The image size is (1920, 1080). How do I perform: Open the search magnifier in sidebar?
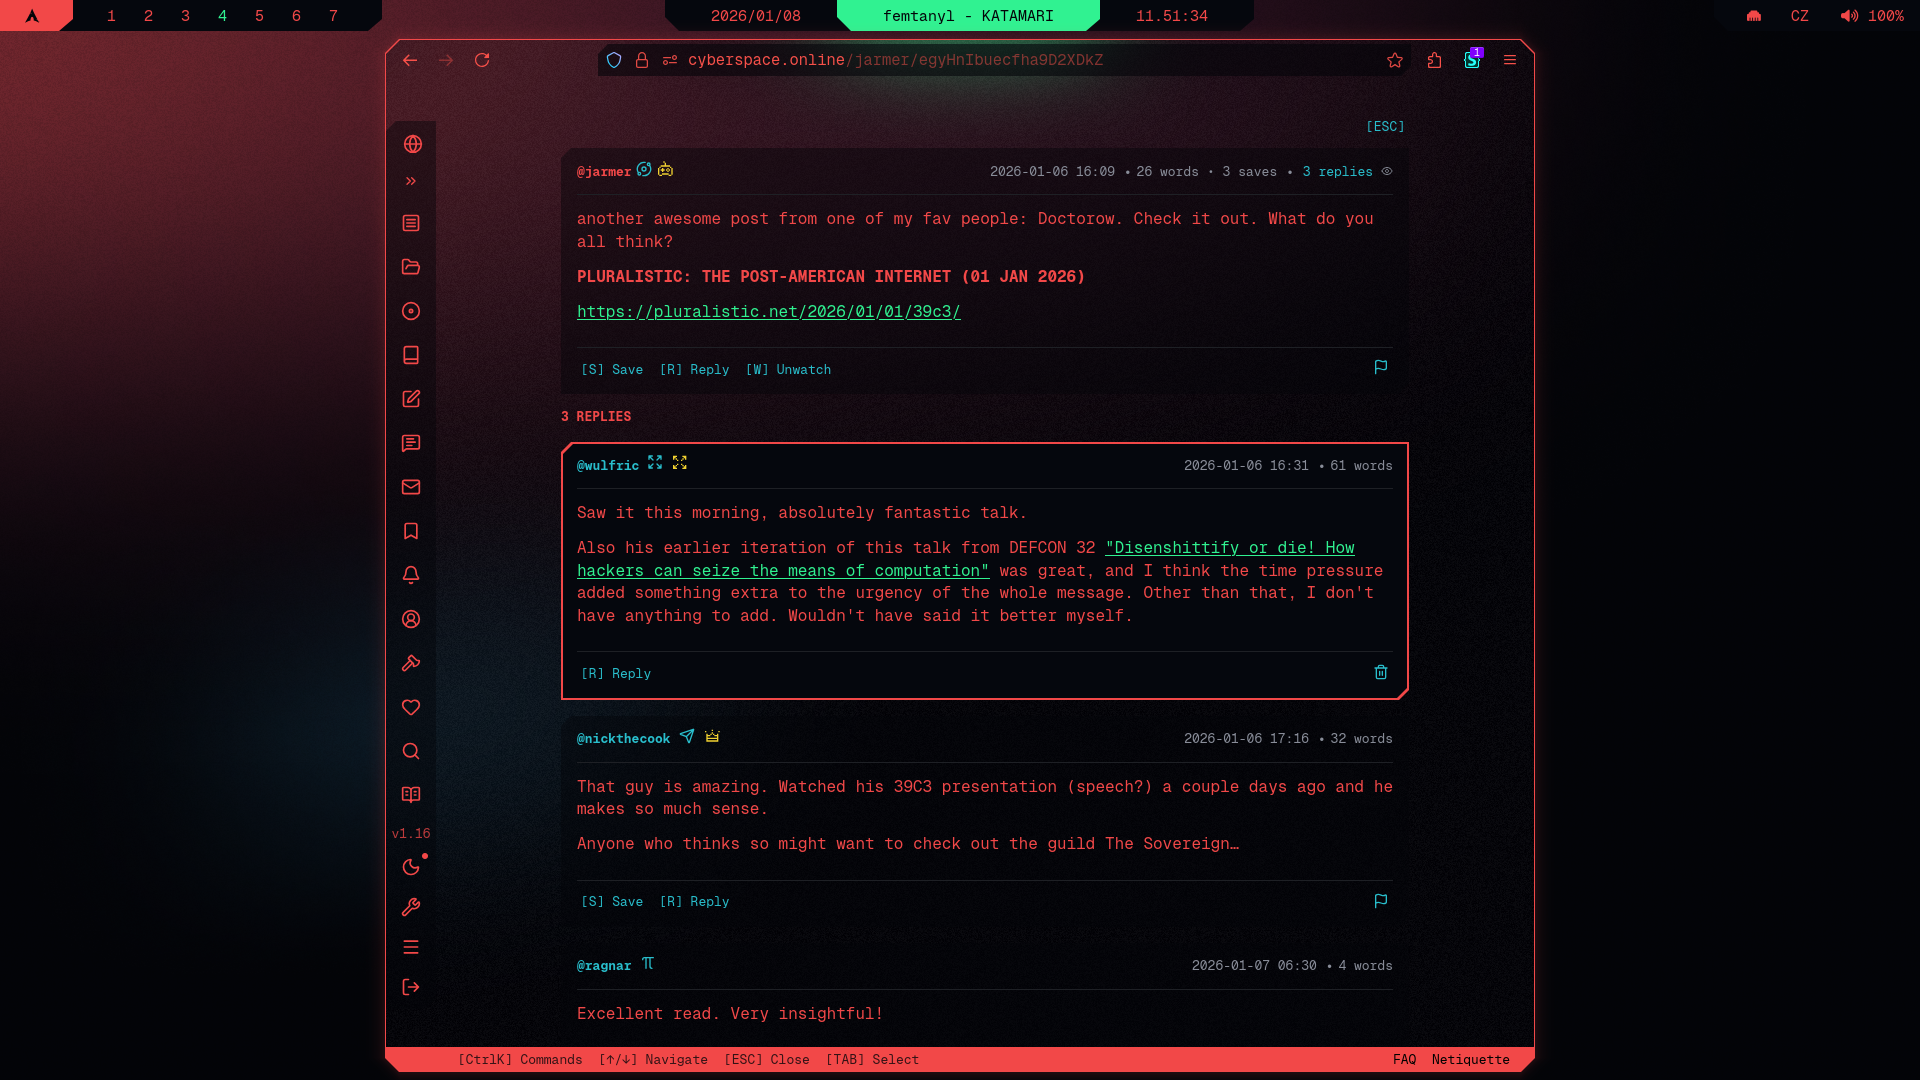[x=411, y=751]
